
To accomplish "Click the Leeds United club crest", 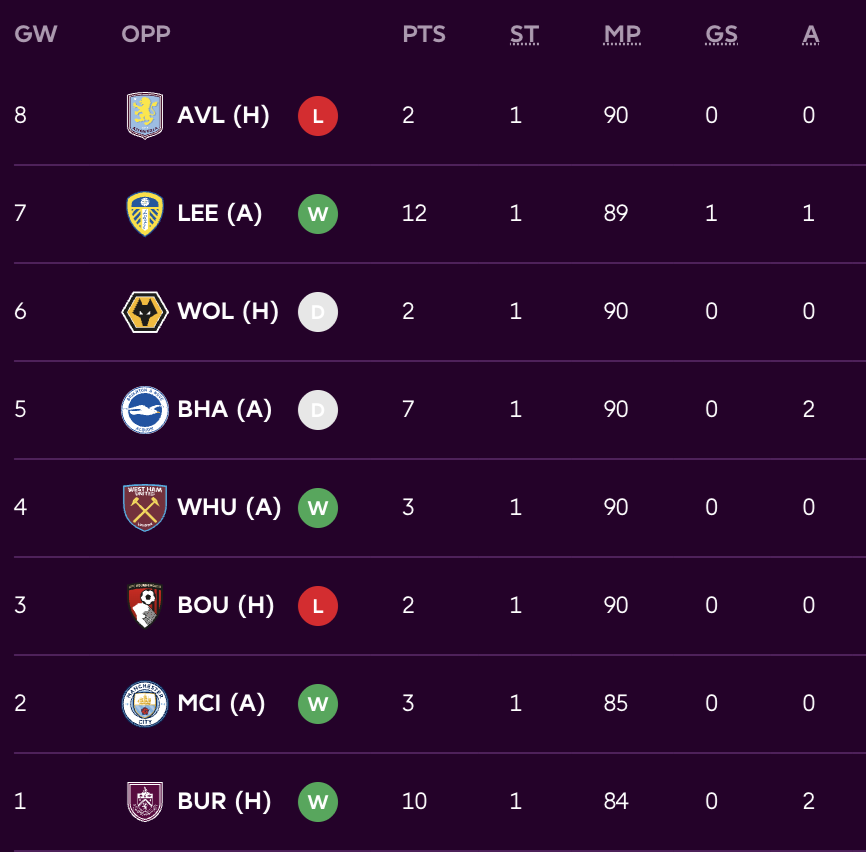I will coord(145,214).
